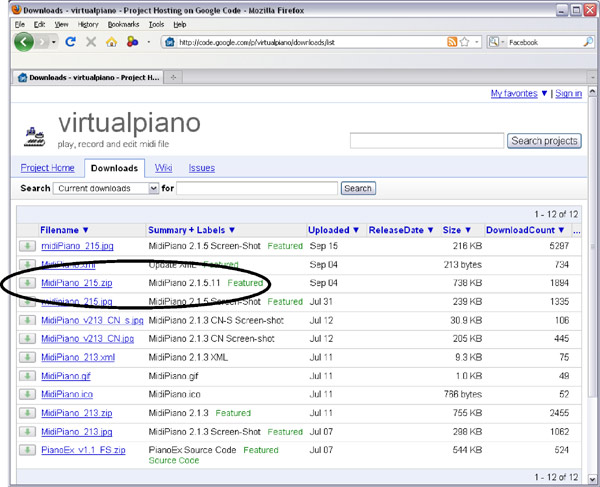Click the site identity icon in address bar
This screenshot has height=487, width=600.
(170, 42)
